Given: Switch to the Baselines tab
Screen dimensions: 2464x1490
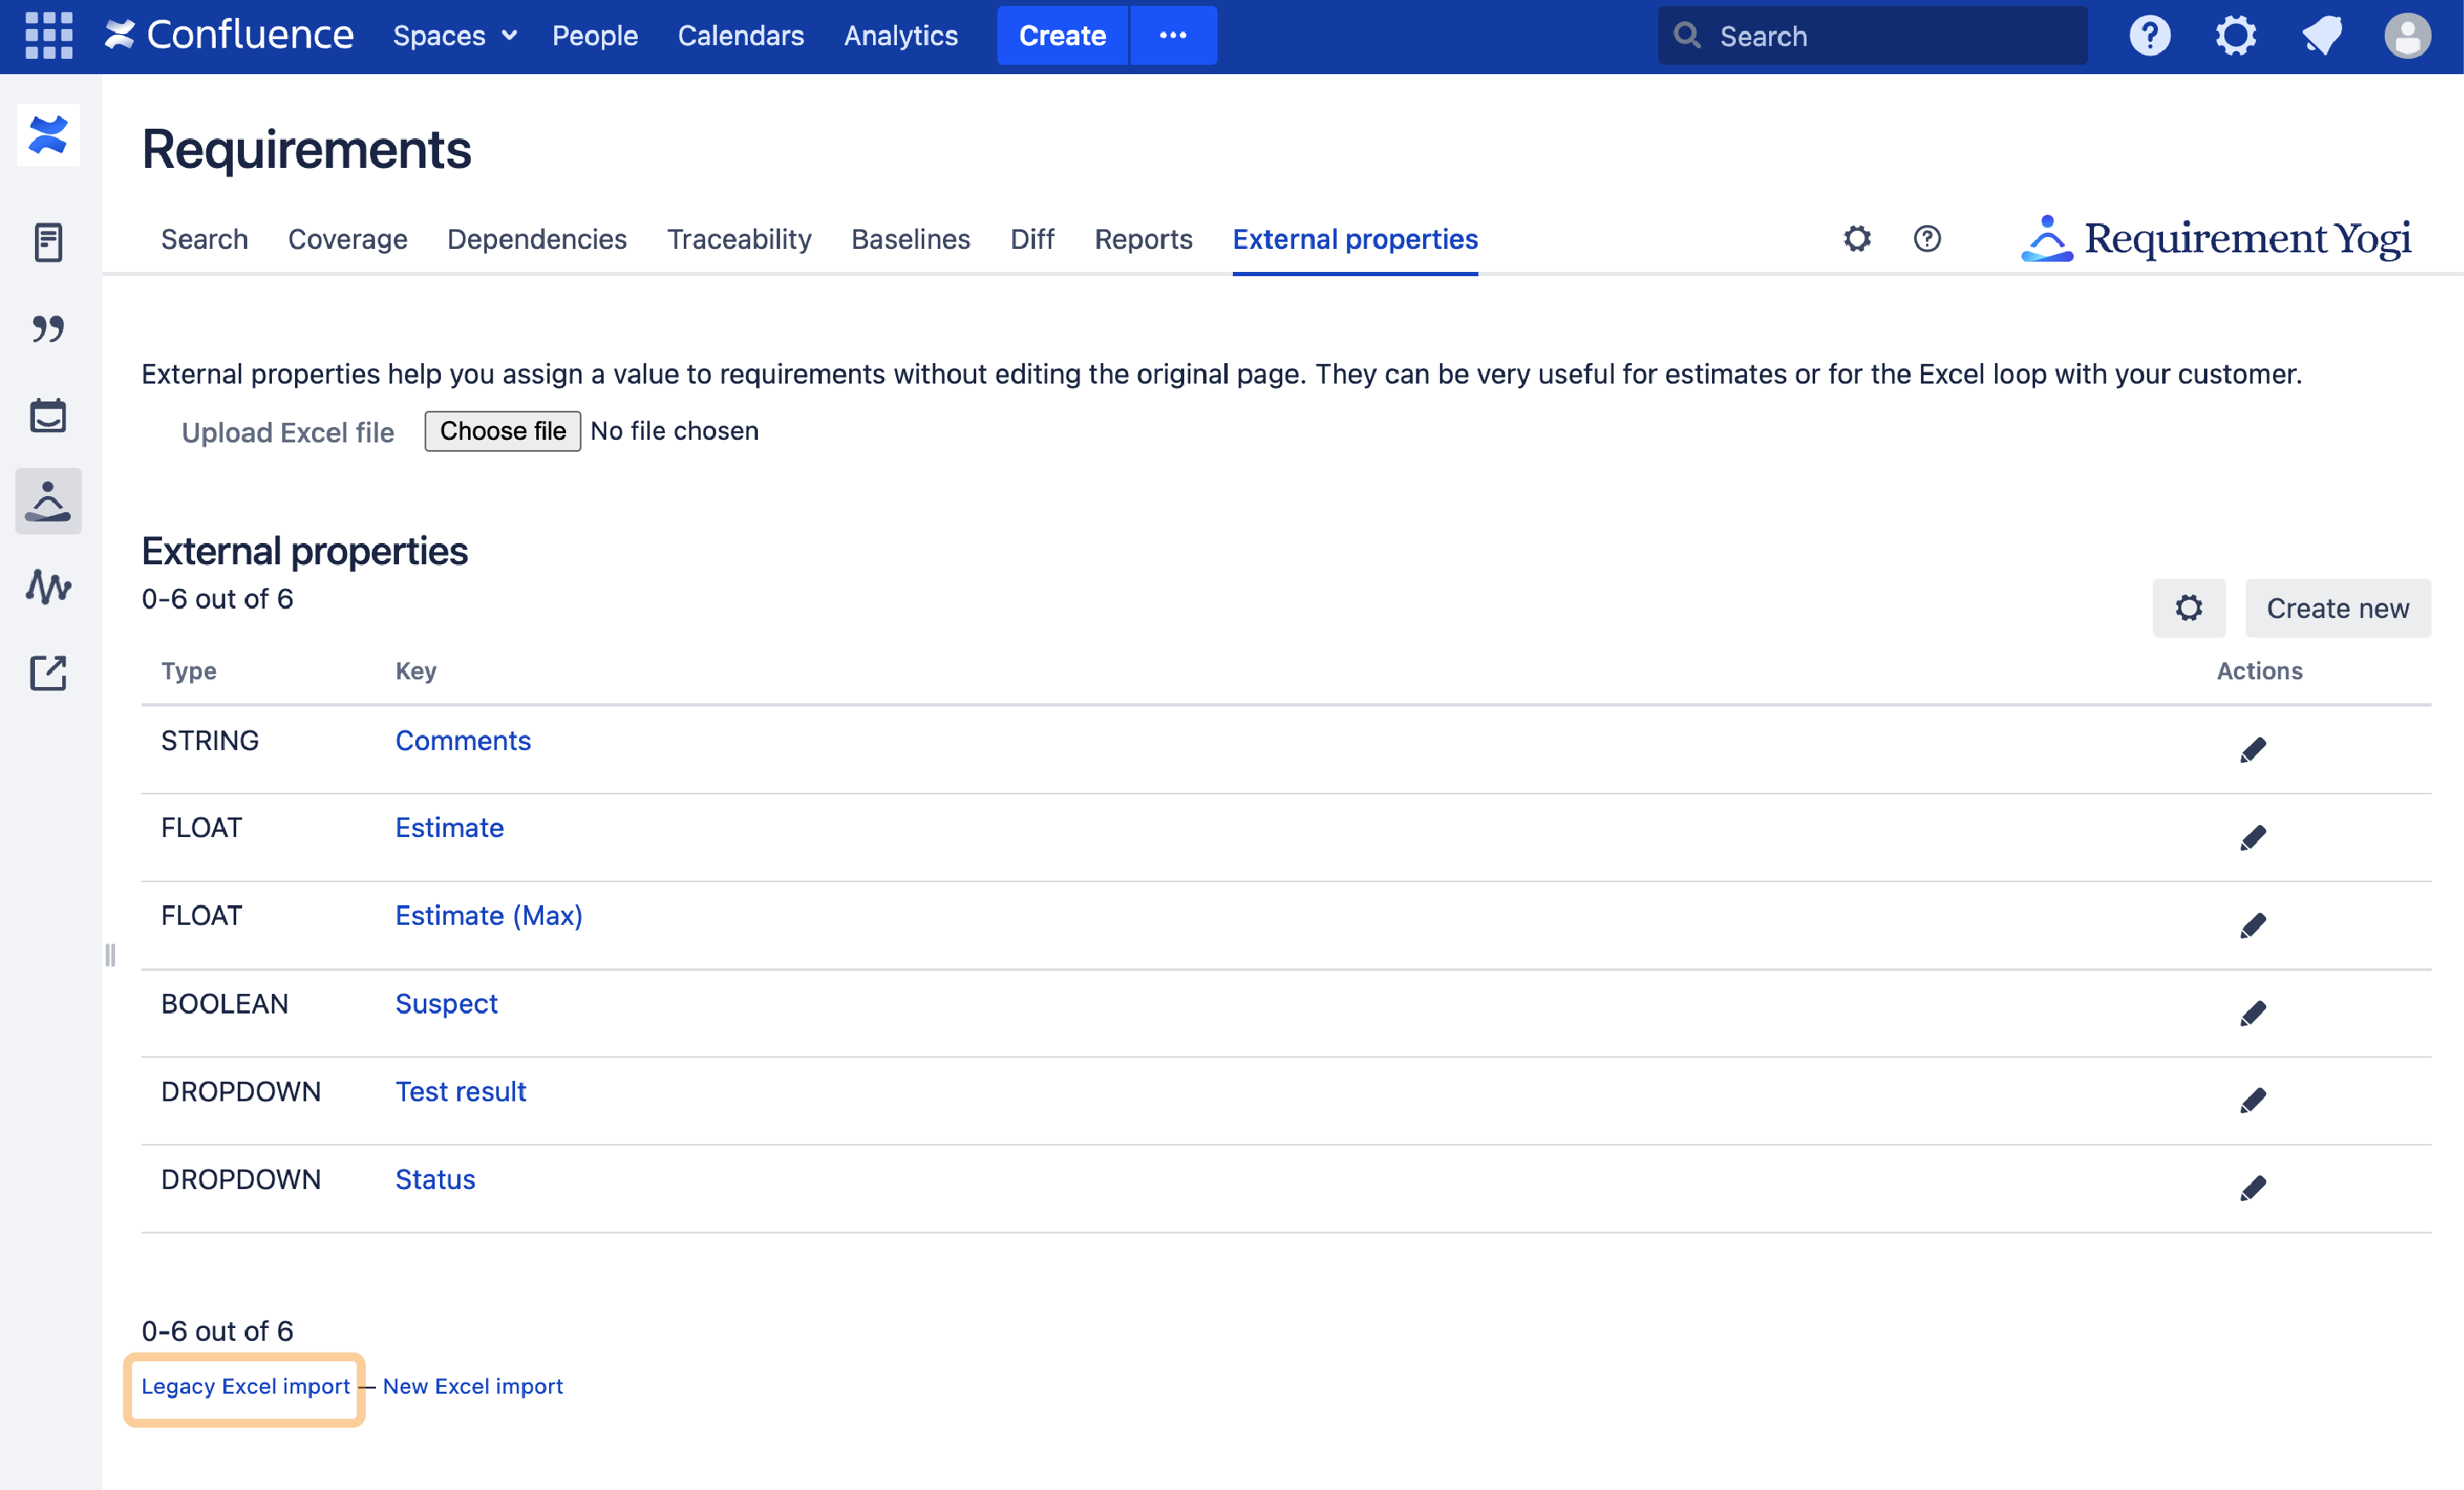Looking at the screenshot, I should pos(910,239).
